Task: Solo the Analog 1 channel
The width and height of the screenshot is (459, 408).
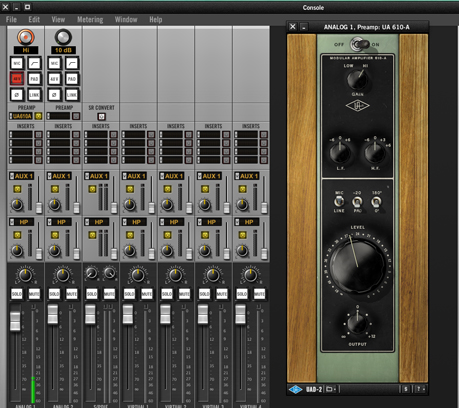Action: tap(17, 294)
